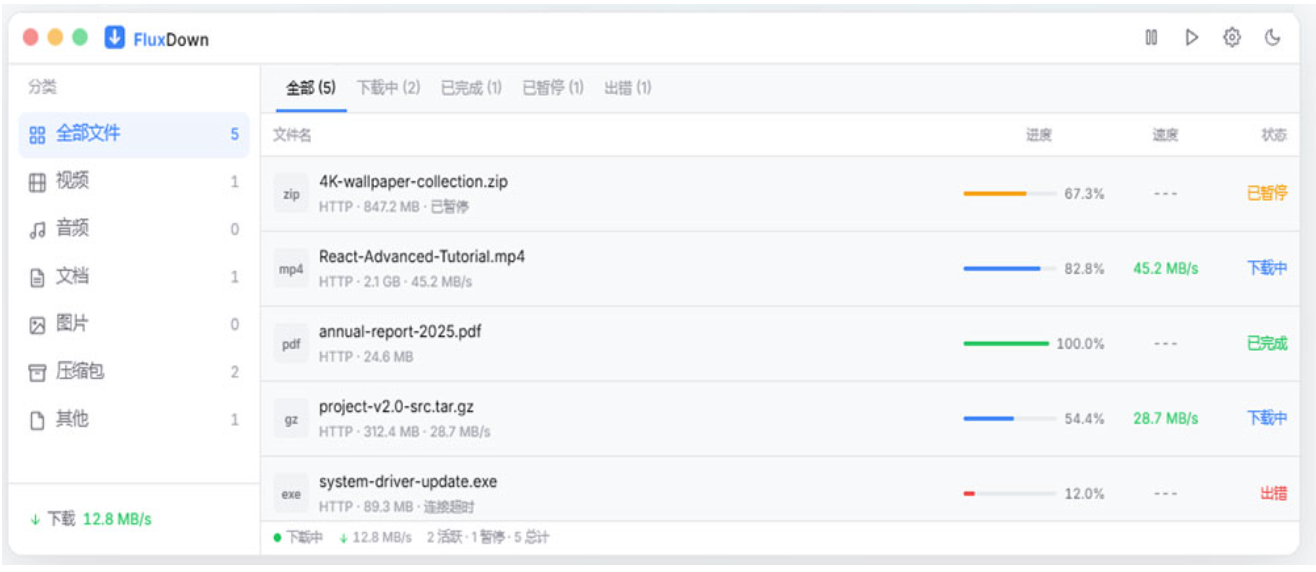Click the exe file type badge
The width and height of the screenshot is (1316, 572).
pos(291,494)
